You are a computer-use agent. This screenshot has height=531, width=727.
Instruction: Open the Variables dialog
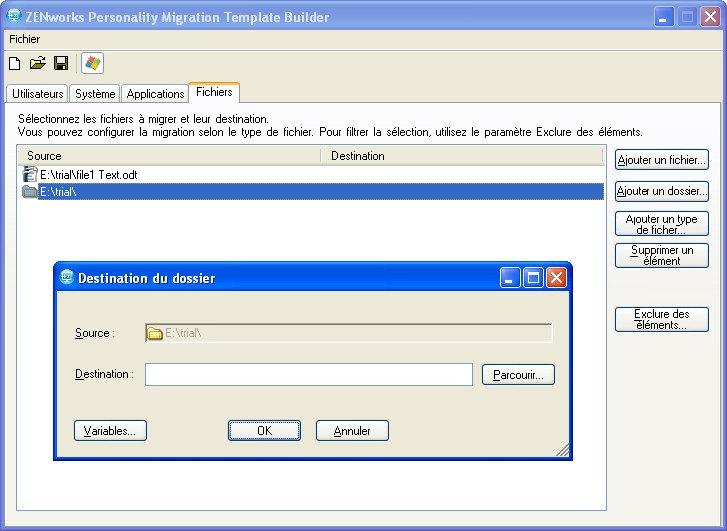click(x=110, y=431)
